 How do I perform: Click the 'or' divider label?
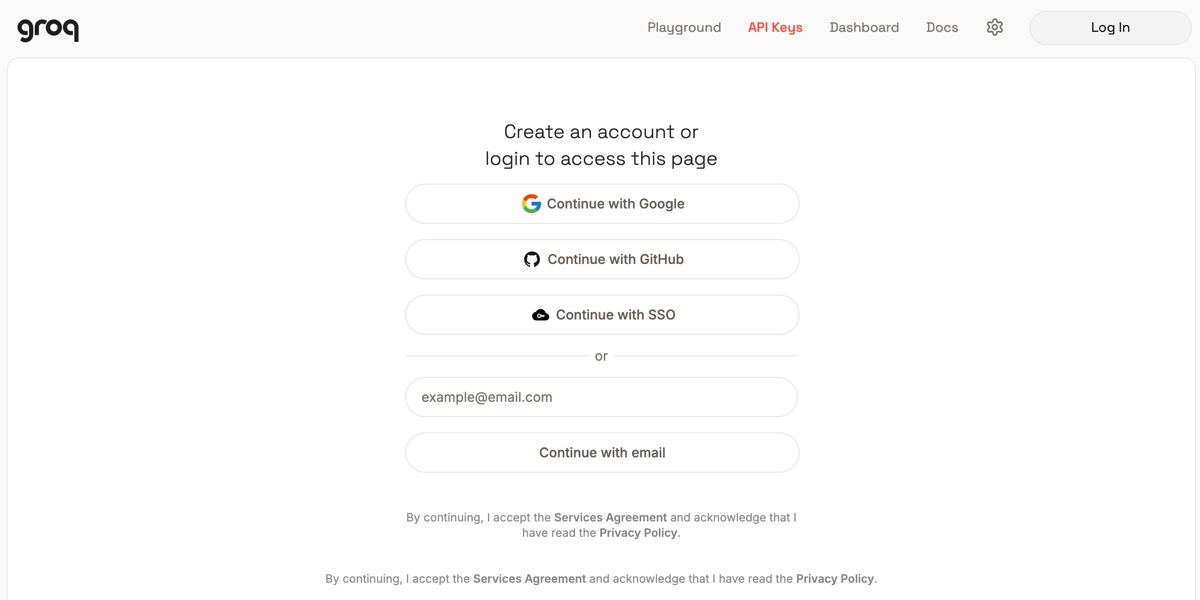pos(601,356)
